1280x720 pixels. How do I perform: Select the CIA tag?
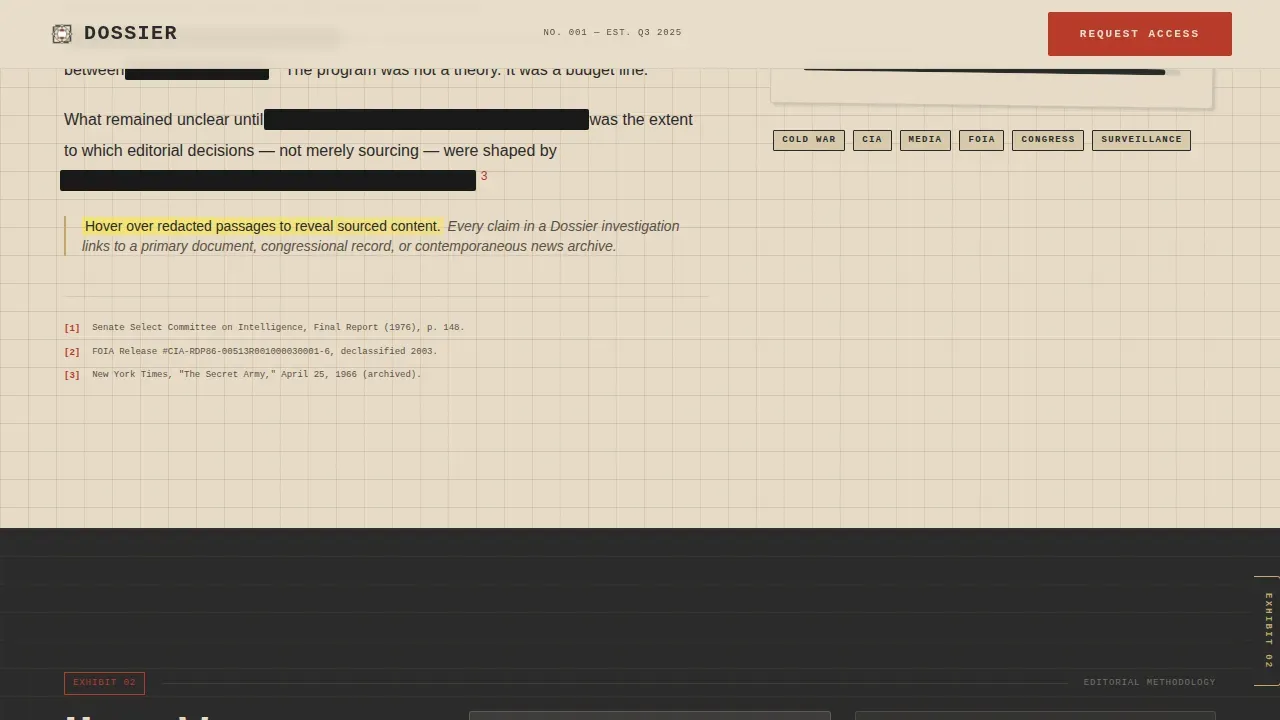point(872,140)
